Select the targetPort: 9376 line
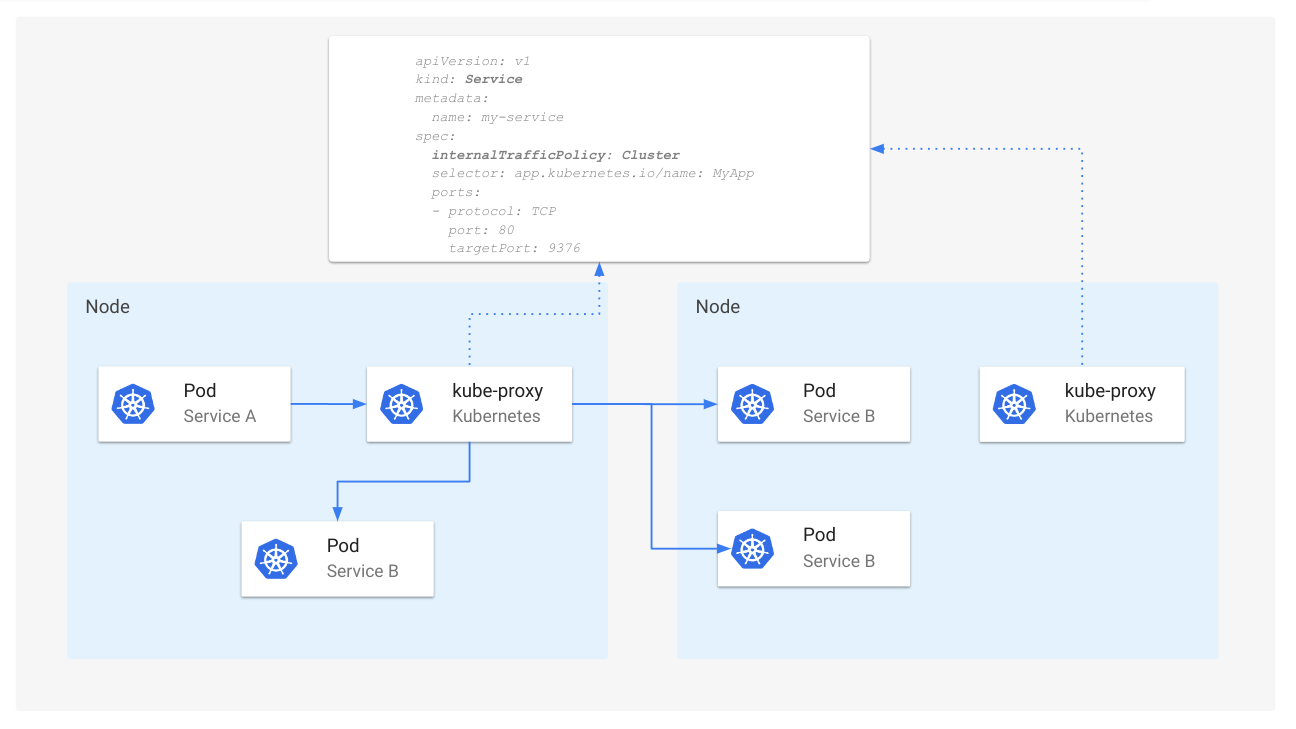 coord(513,248)
